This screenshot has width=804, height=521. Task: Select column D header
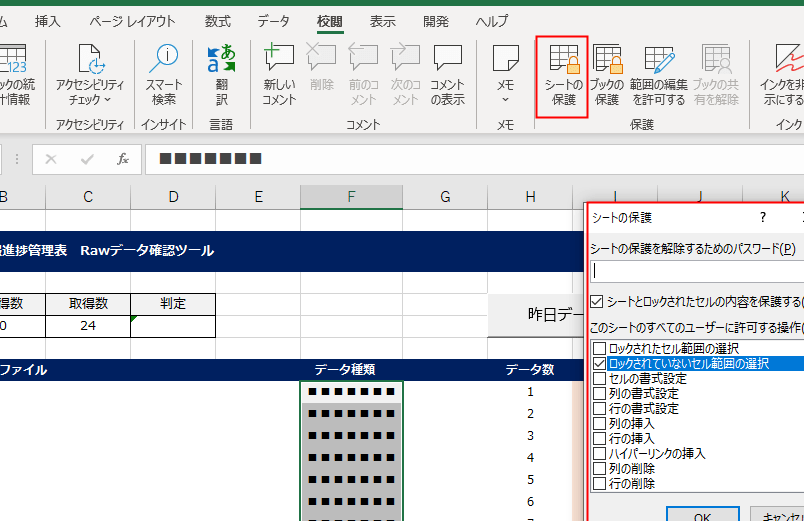(173, 197)
